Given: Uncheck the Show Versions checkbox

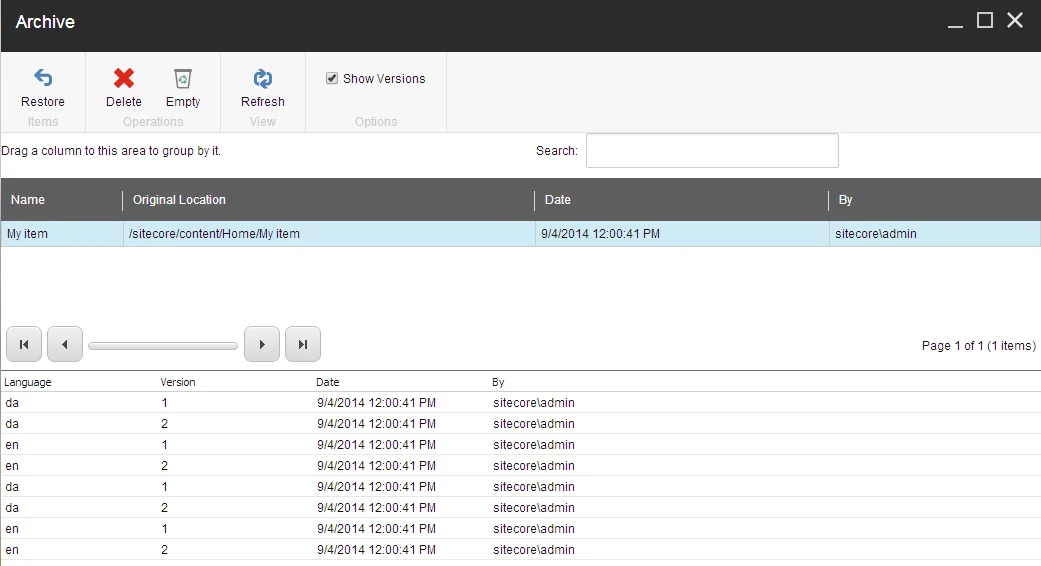Looking at the screenshot, I should (x=332, y=78).
